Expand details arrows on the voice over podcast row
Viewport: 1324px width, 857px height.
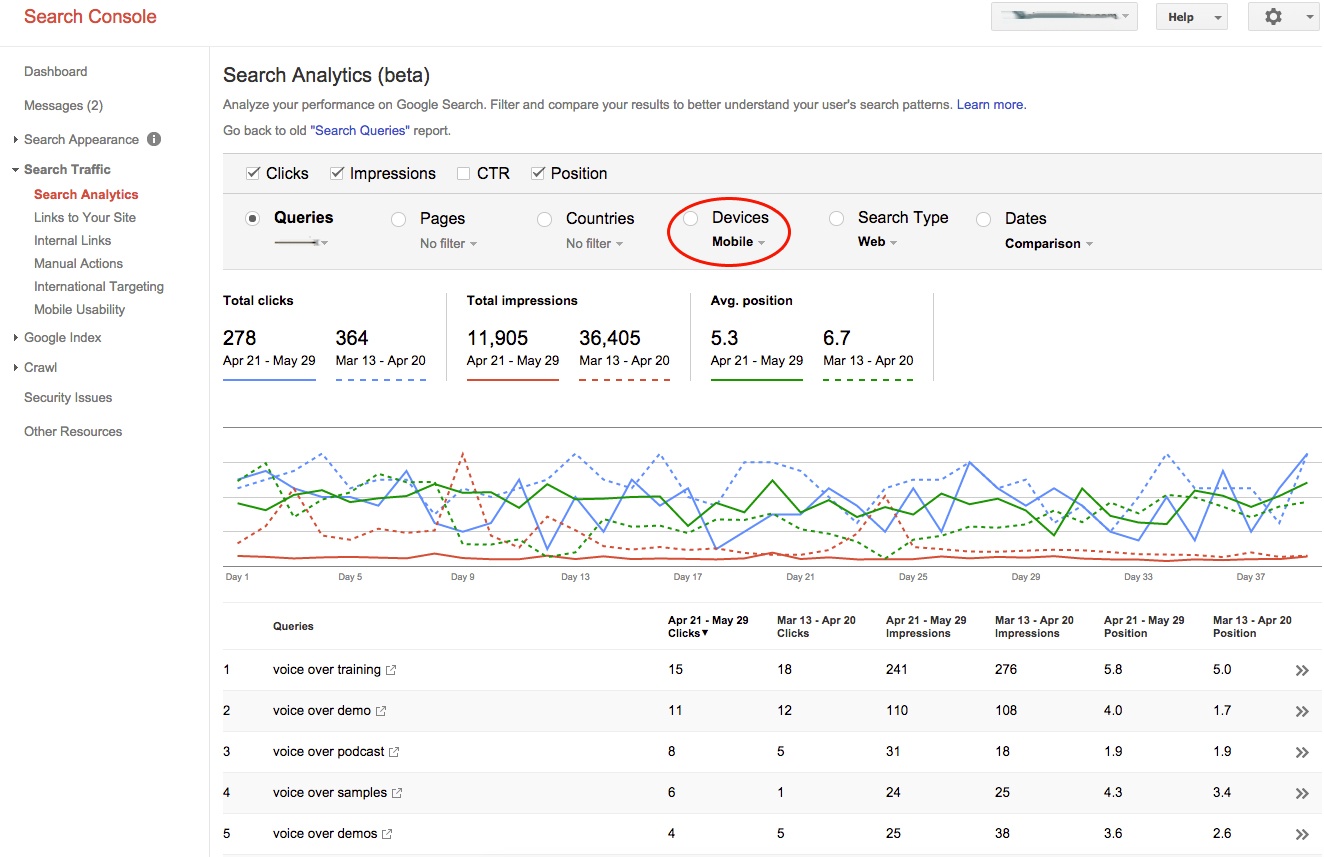click(x=1302, y=752)
